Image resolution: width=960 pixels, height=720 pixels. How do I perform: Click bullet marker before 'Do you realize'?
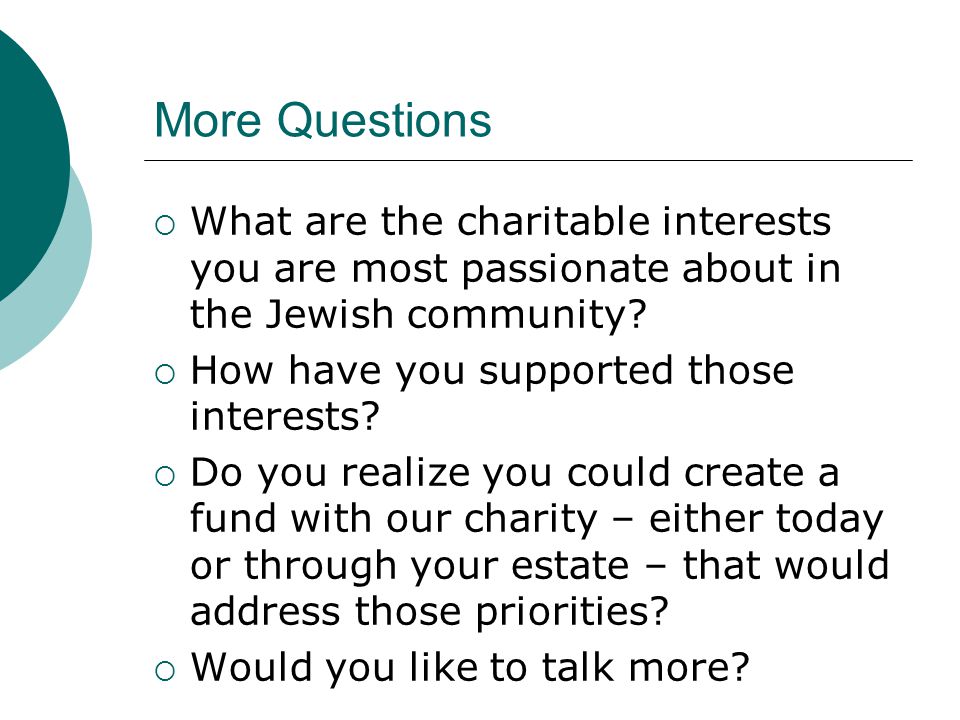[x=165, y=476]
